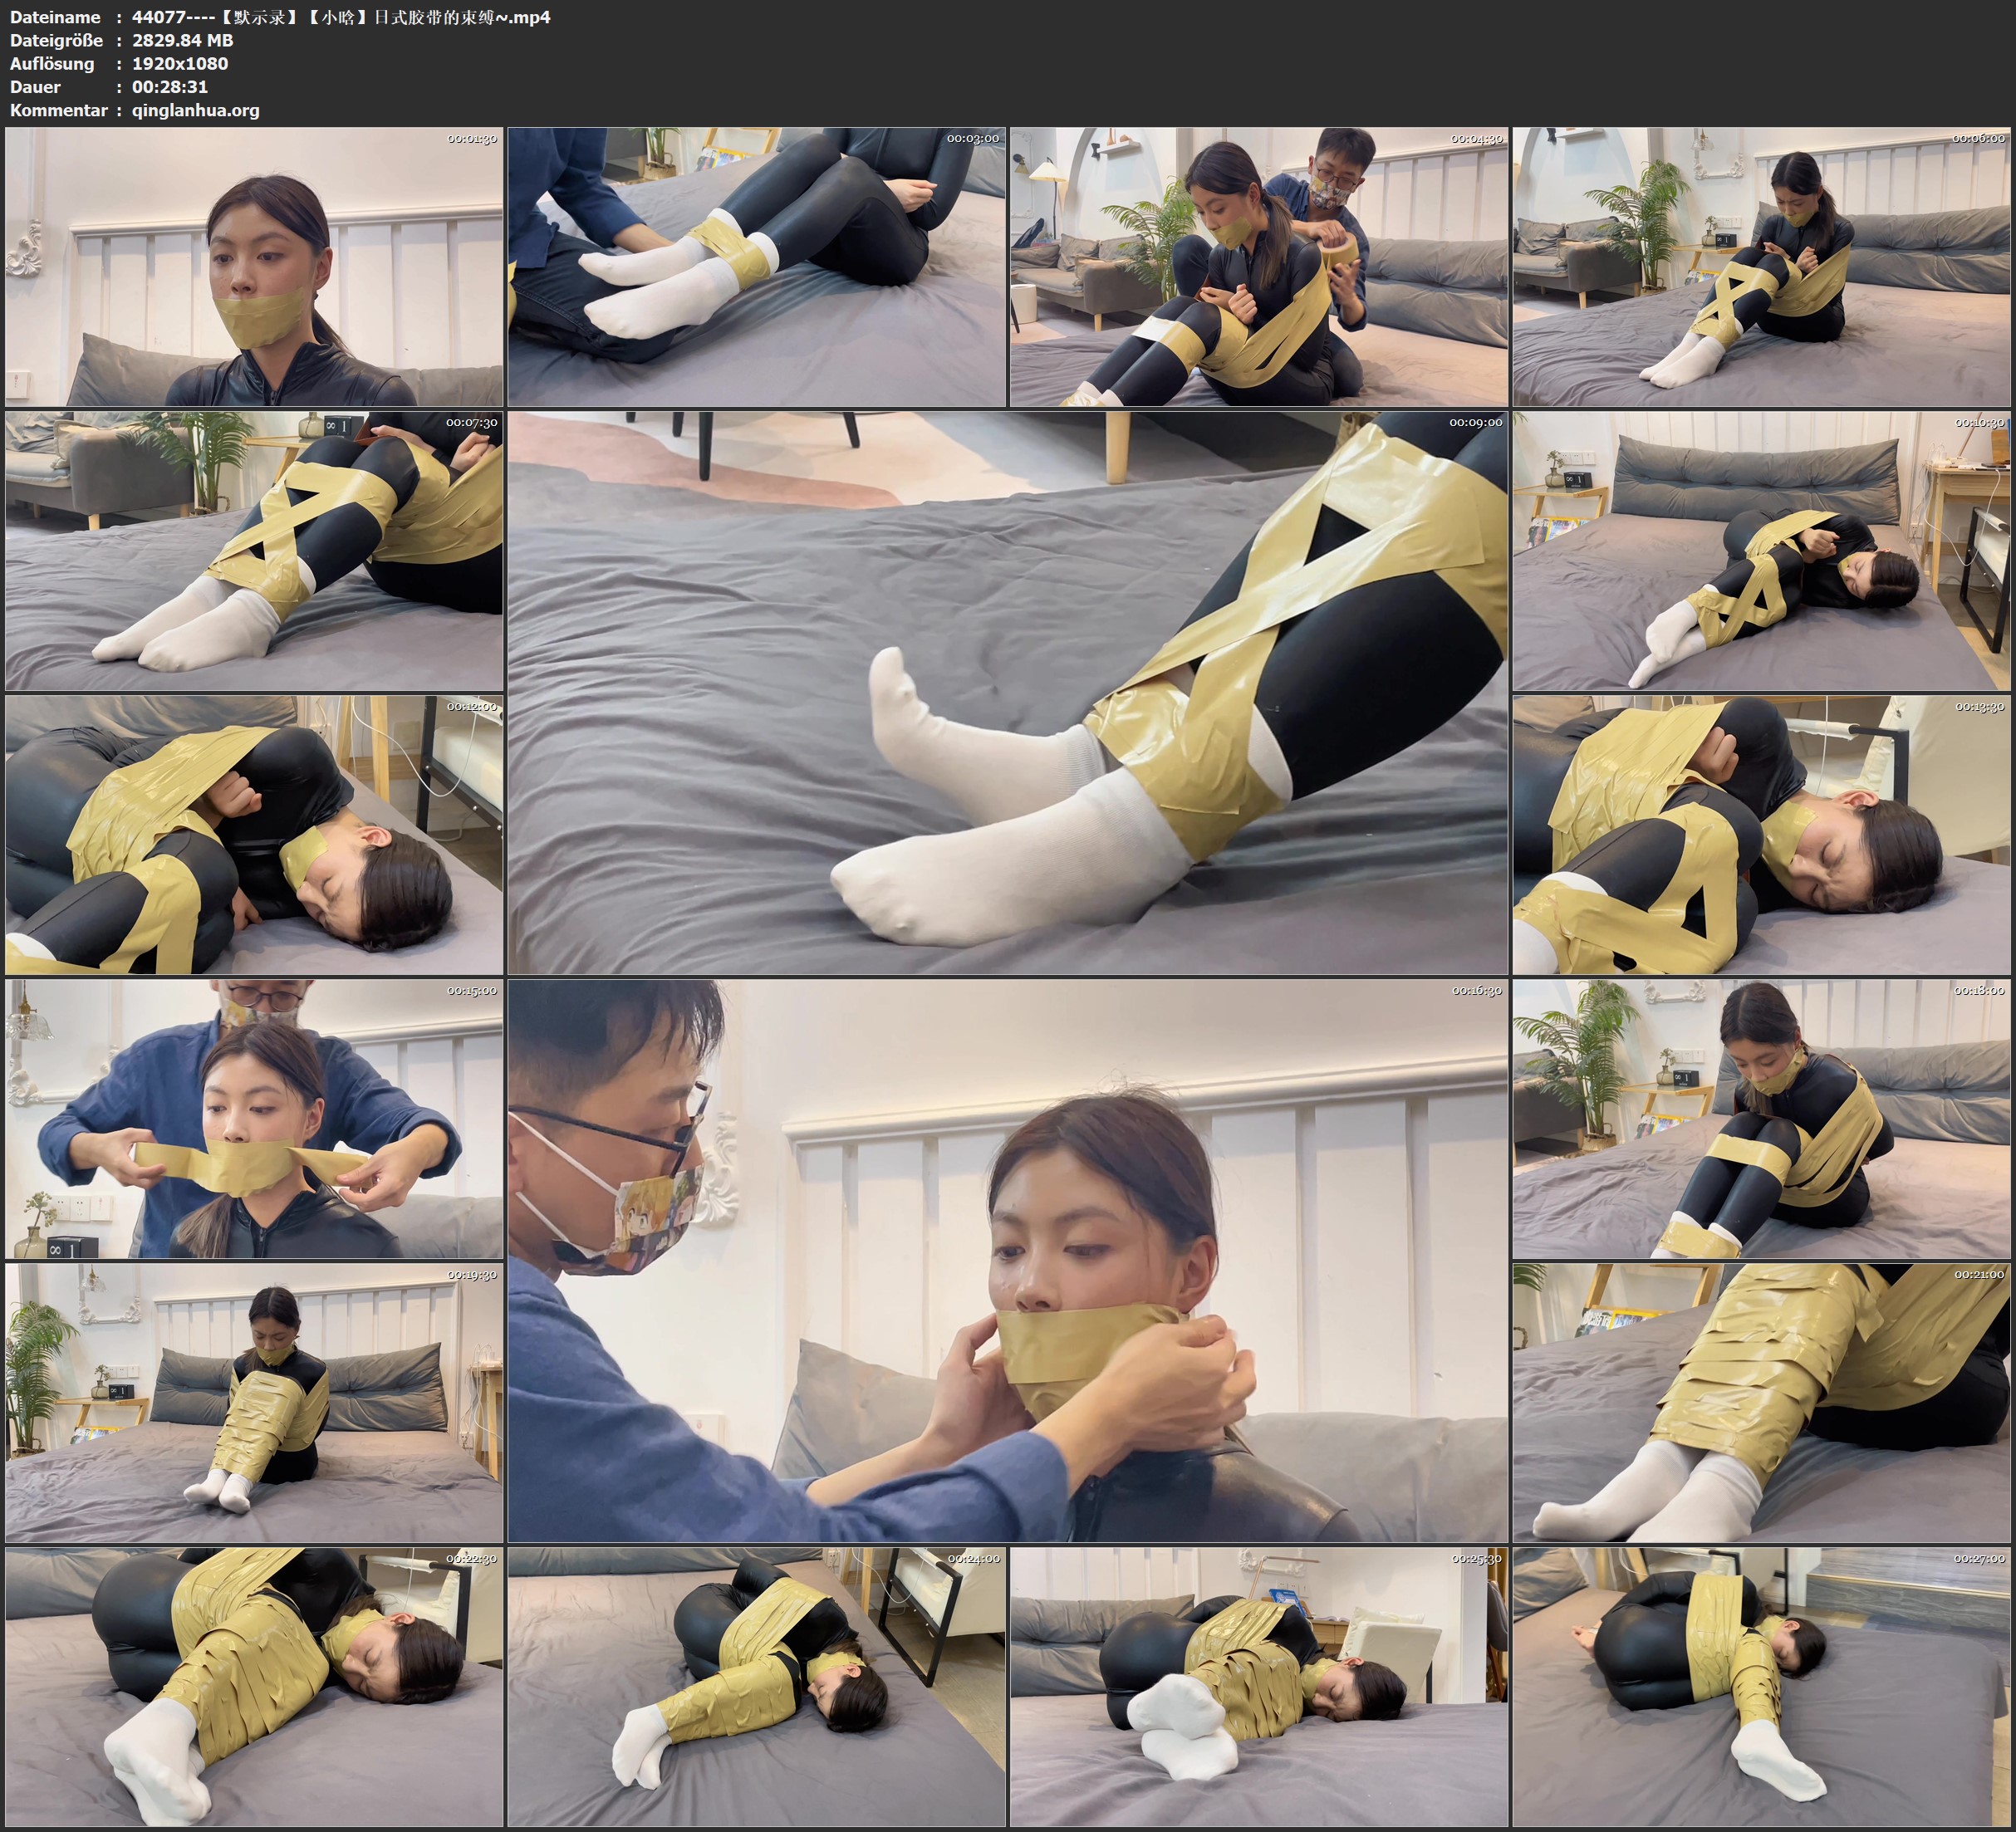
Task: Select the frame marked 00:12:00
Action: click(254, 835)
